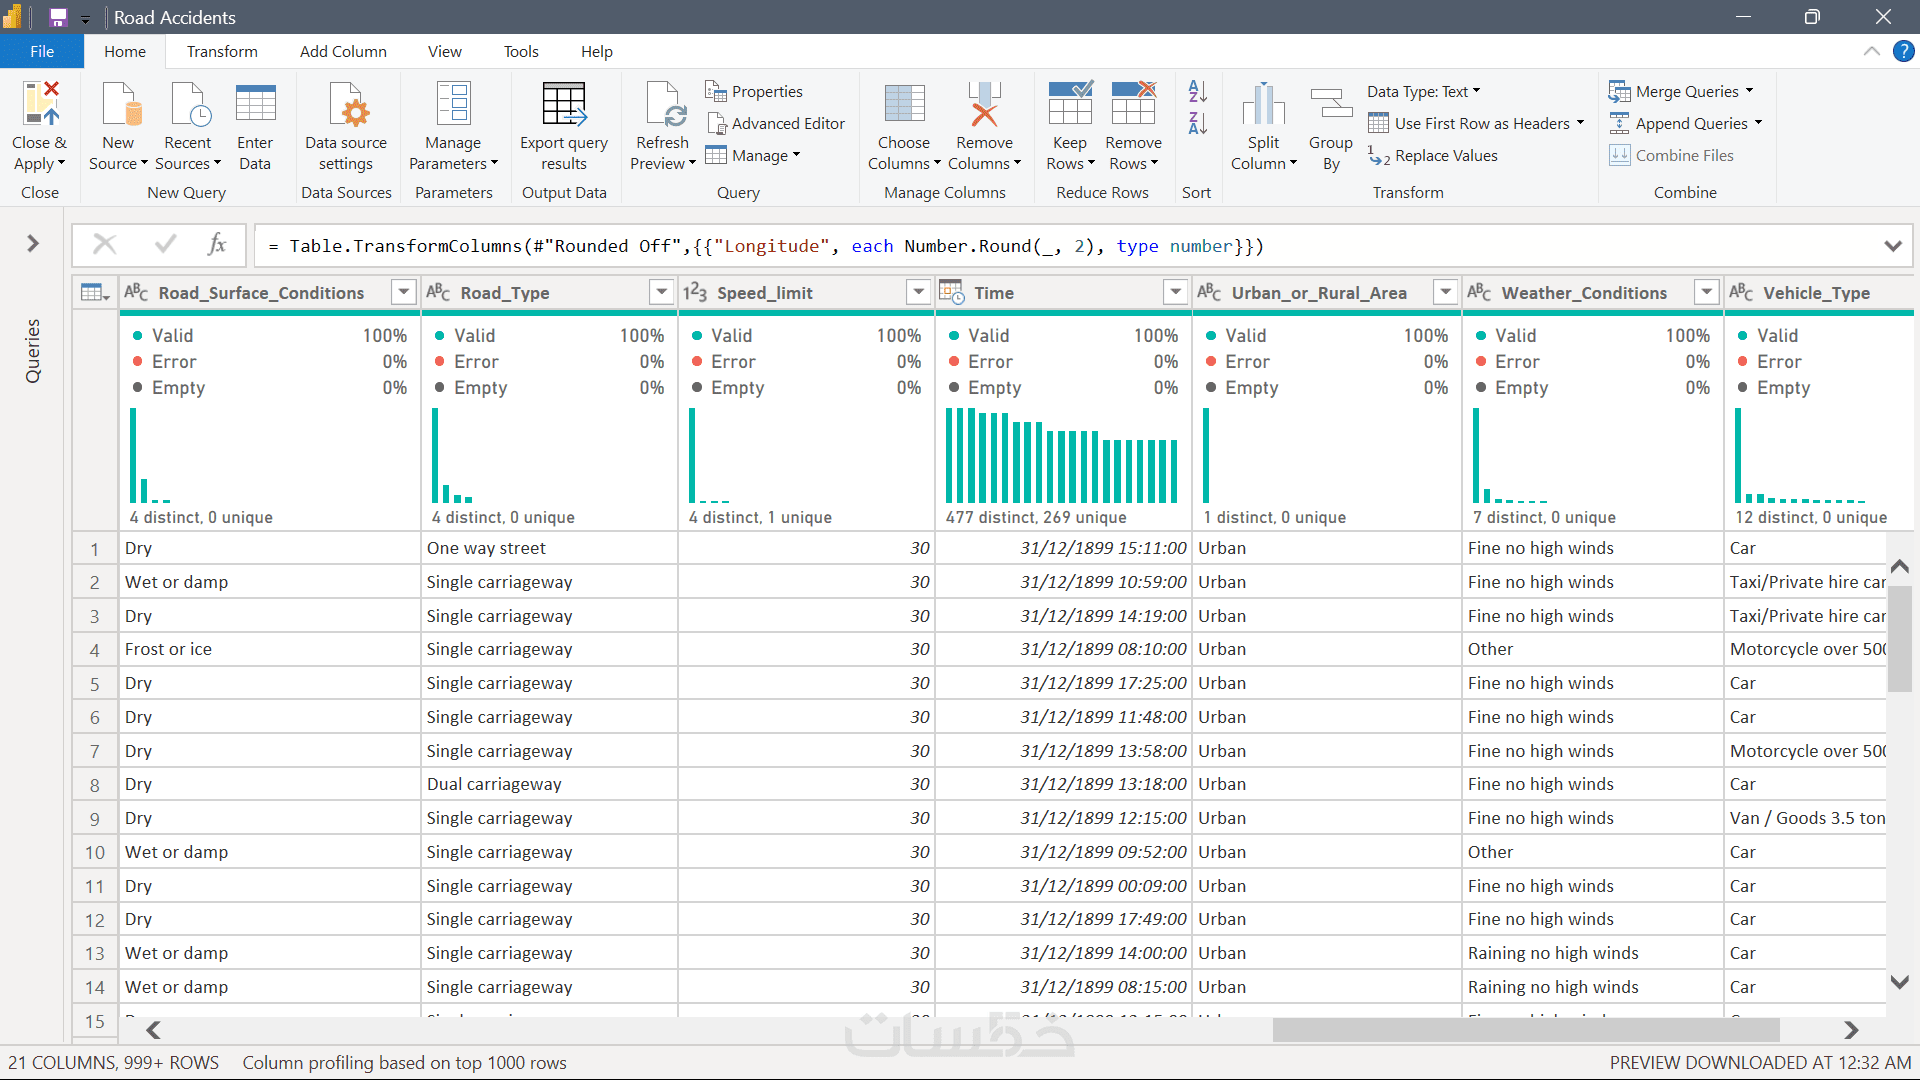Open the Enter Data tool
The image size is (1920, 1080).
255,104
